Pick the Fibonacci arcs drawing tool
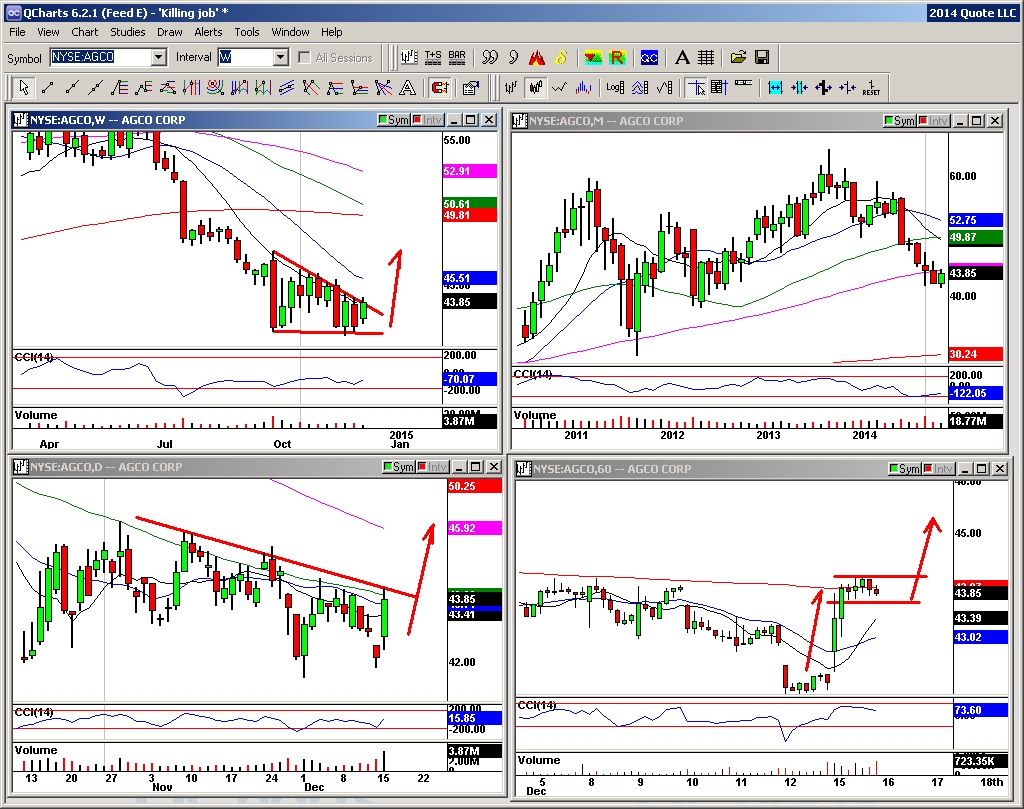Screen dimensions: 1024x809 click(x=215, y=87)
